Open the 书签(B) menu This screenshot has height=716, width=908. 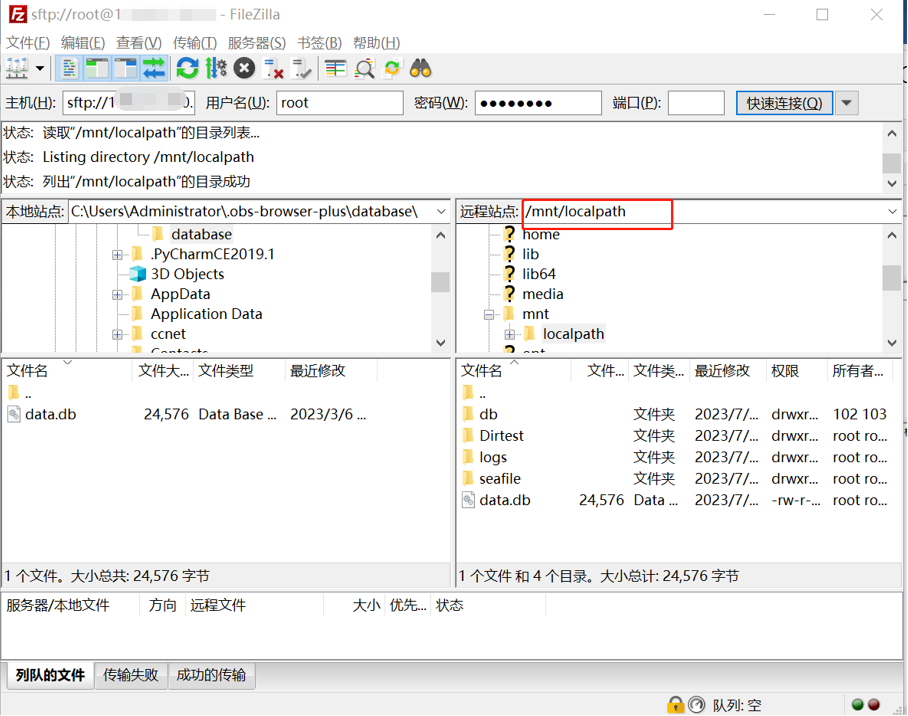(x=319, y=43)
